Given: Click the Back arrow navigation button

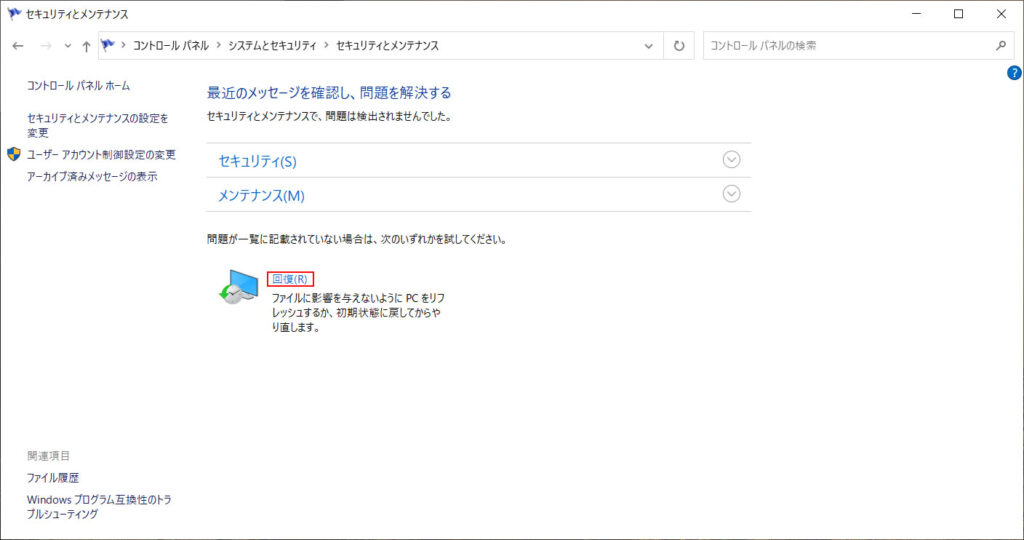Looking at the screenshot, I should [18, 46].
